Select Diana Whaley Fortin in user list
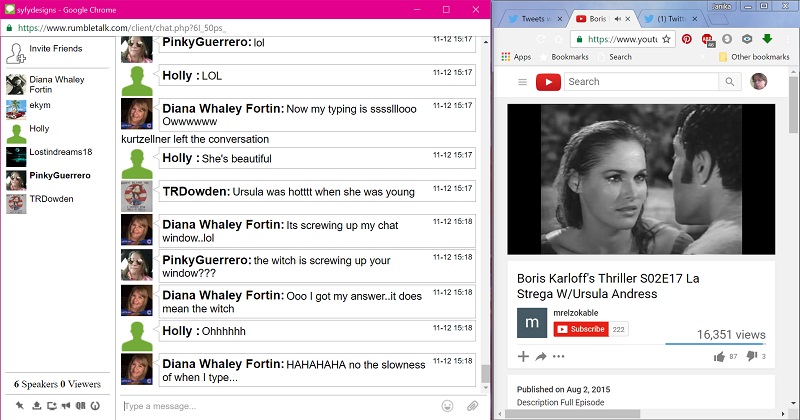Image resolution: width=800 pixels, height=420 pixels. click(57, 84)
